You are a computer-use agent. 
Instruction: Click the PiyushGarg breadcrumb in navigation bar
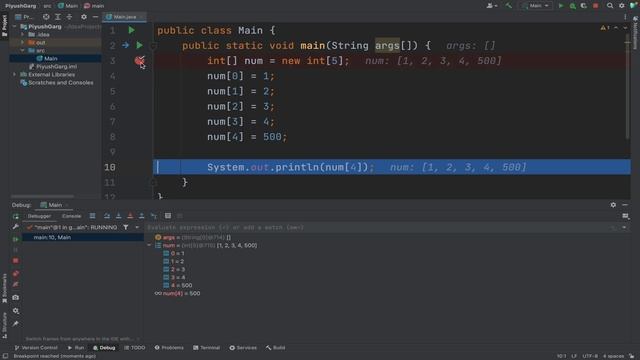20,6
